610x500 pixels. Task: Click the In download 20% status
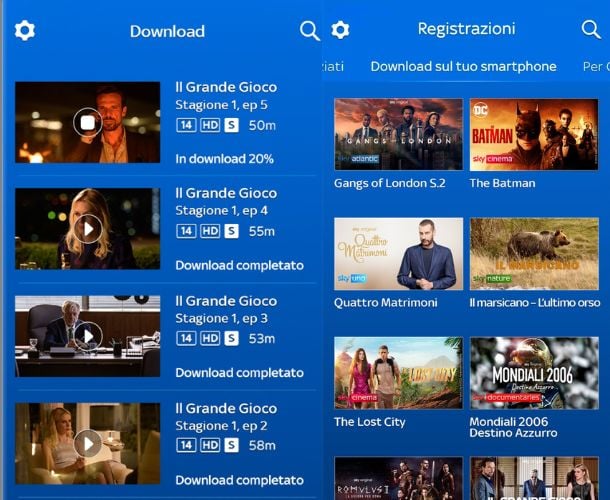pos(224,159)
